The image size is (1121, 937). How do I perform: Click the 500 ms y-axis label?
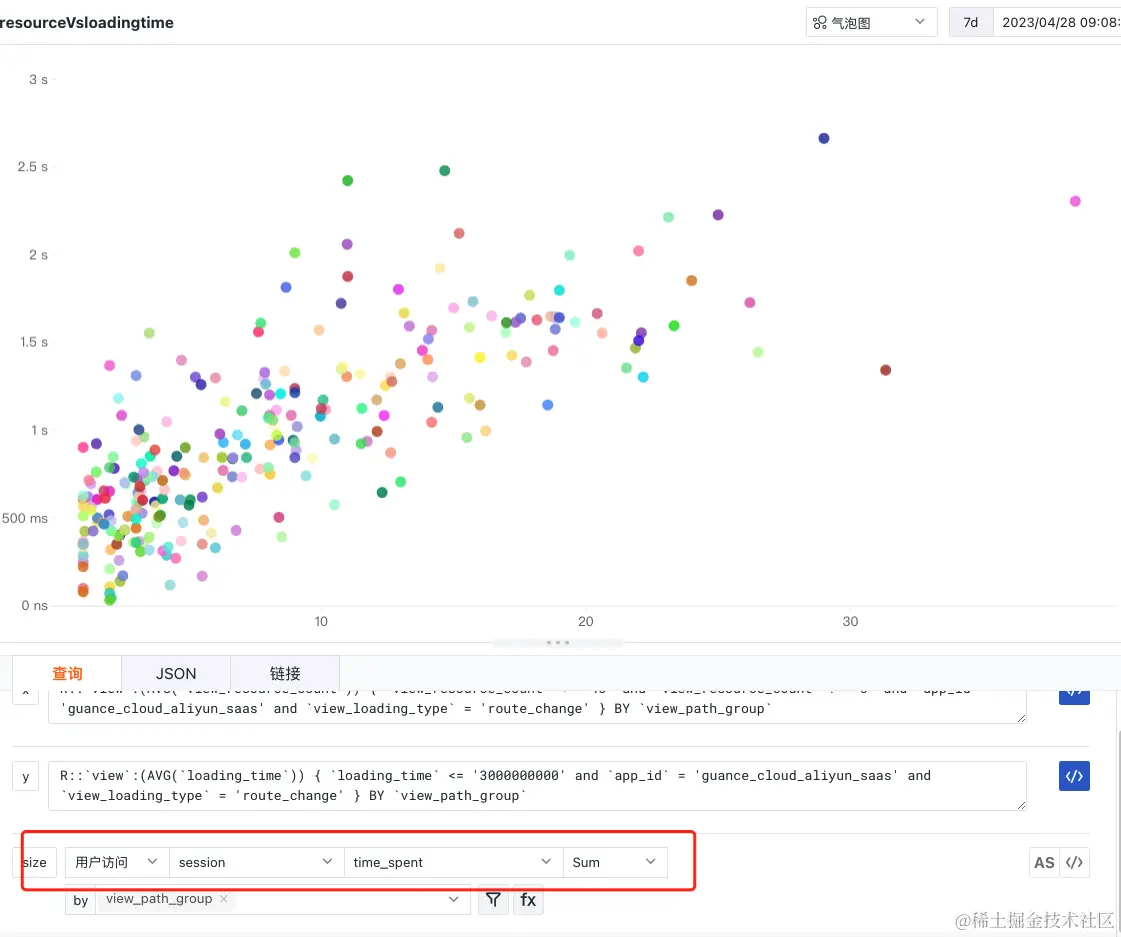click(24, 518)
